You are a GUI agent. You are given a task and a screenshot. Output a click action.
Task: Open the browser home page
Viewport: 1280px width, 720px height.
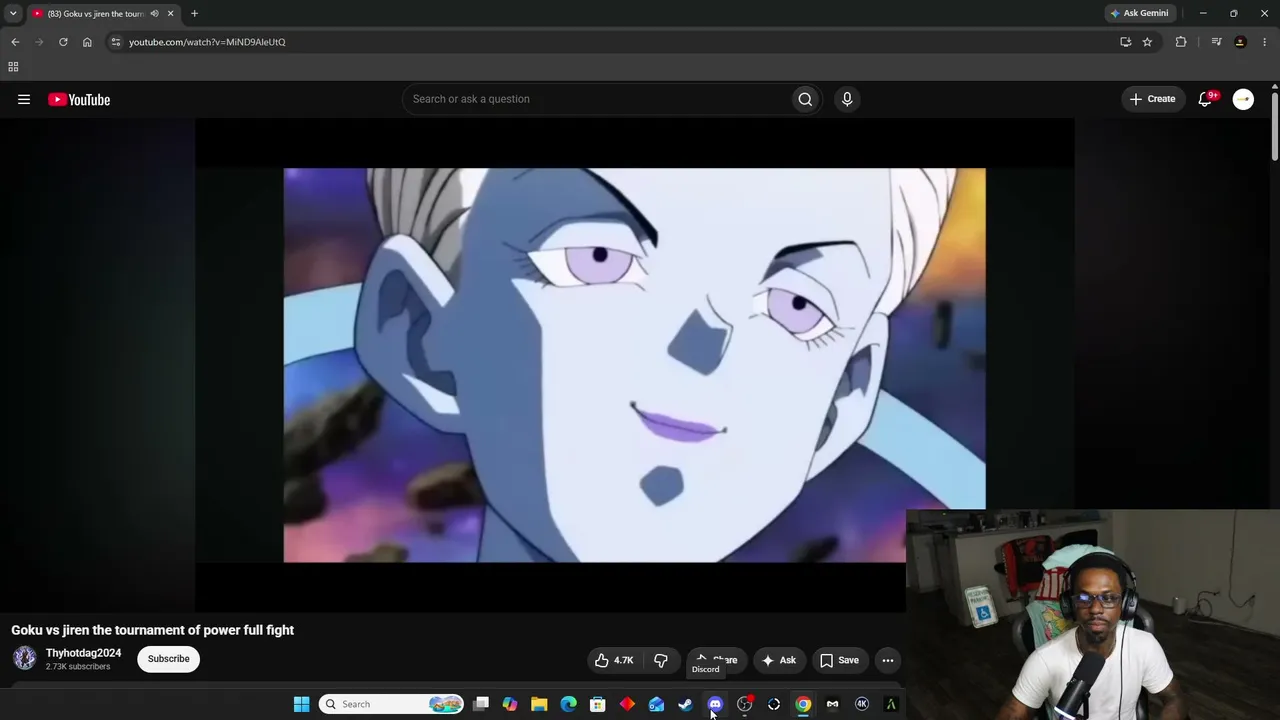click(x=87, y=42)
